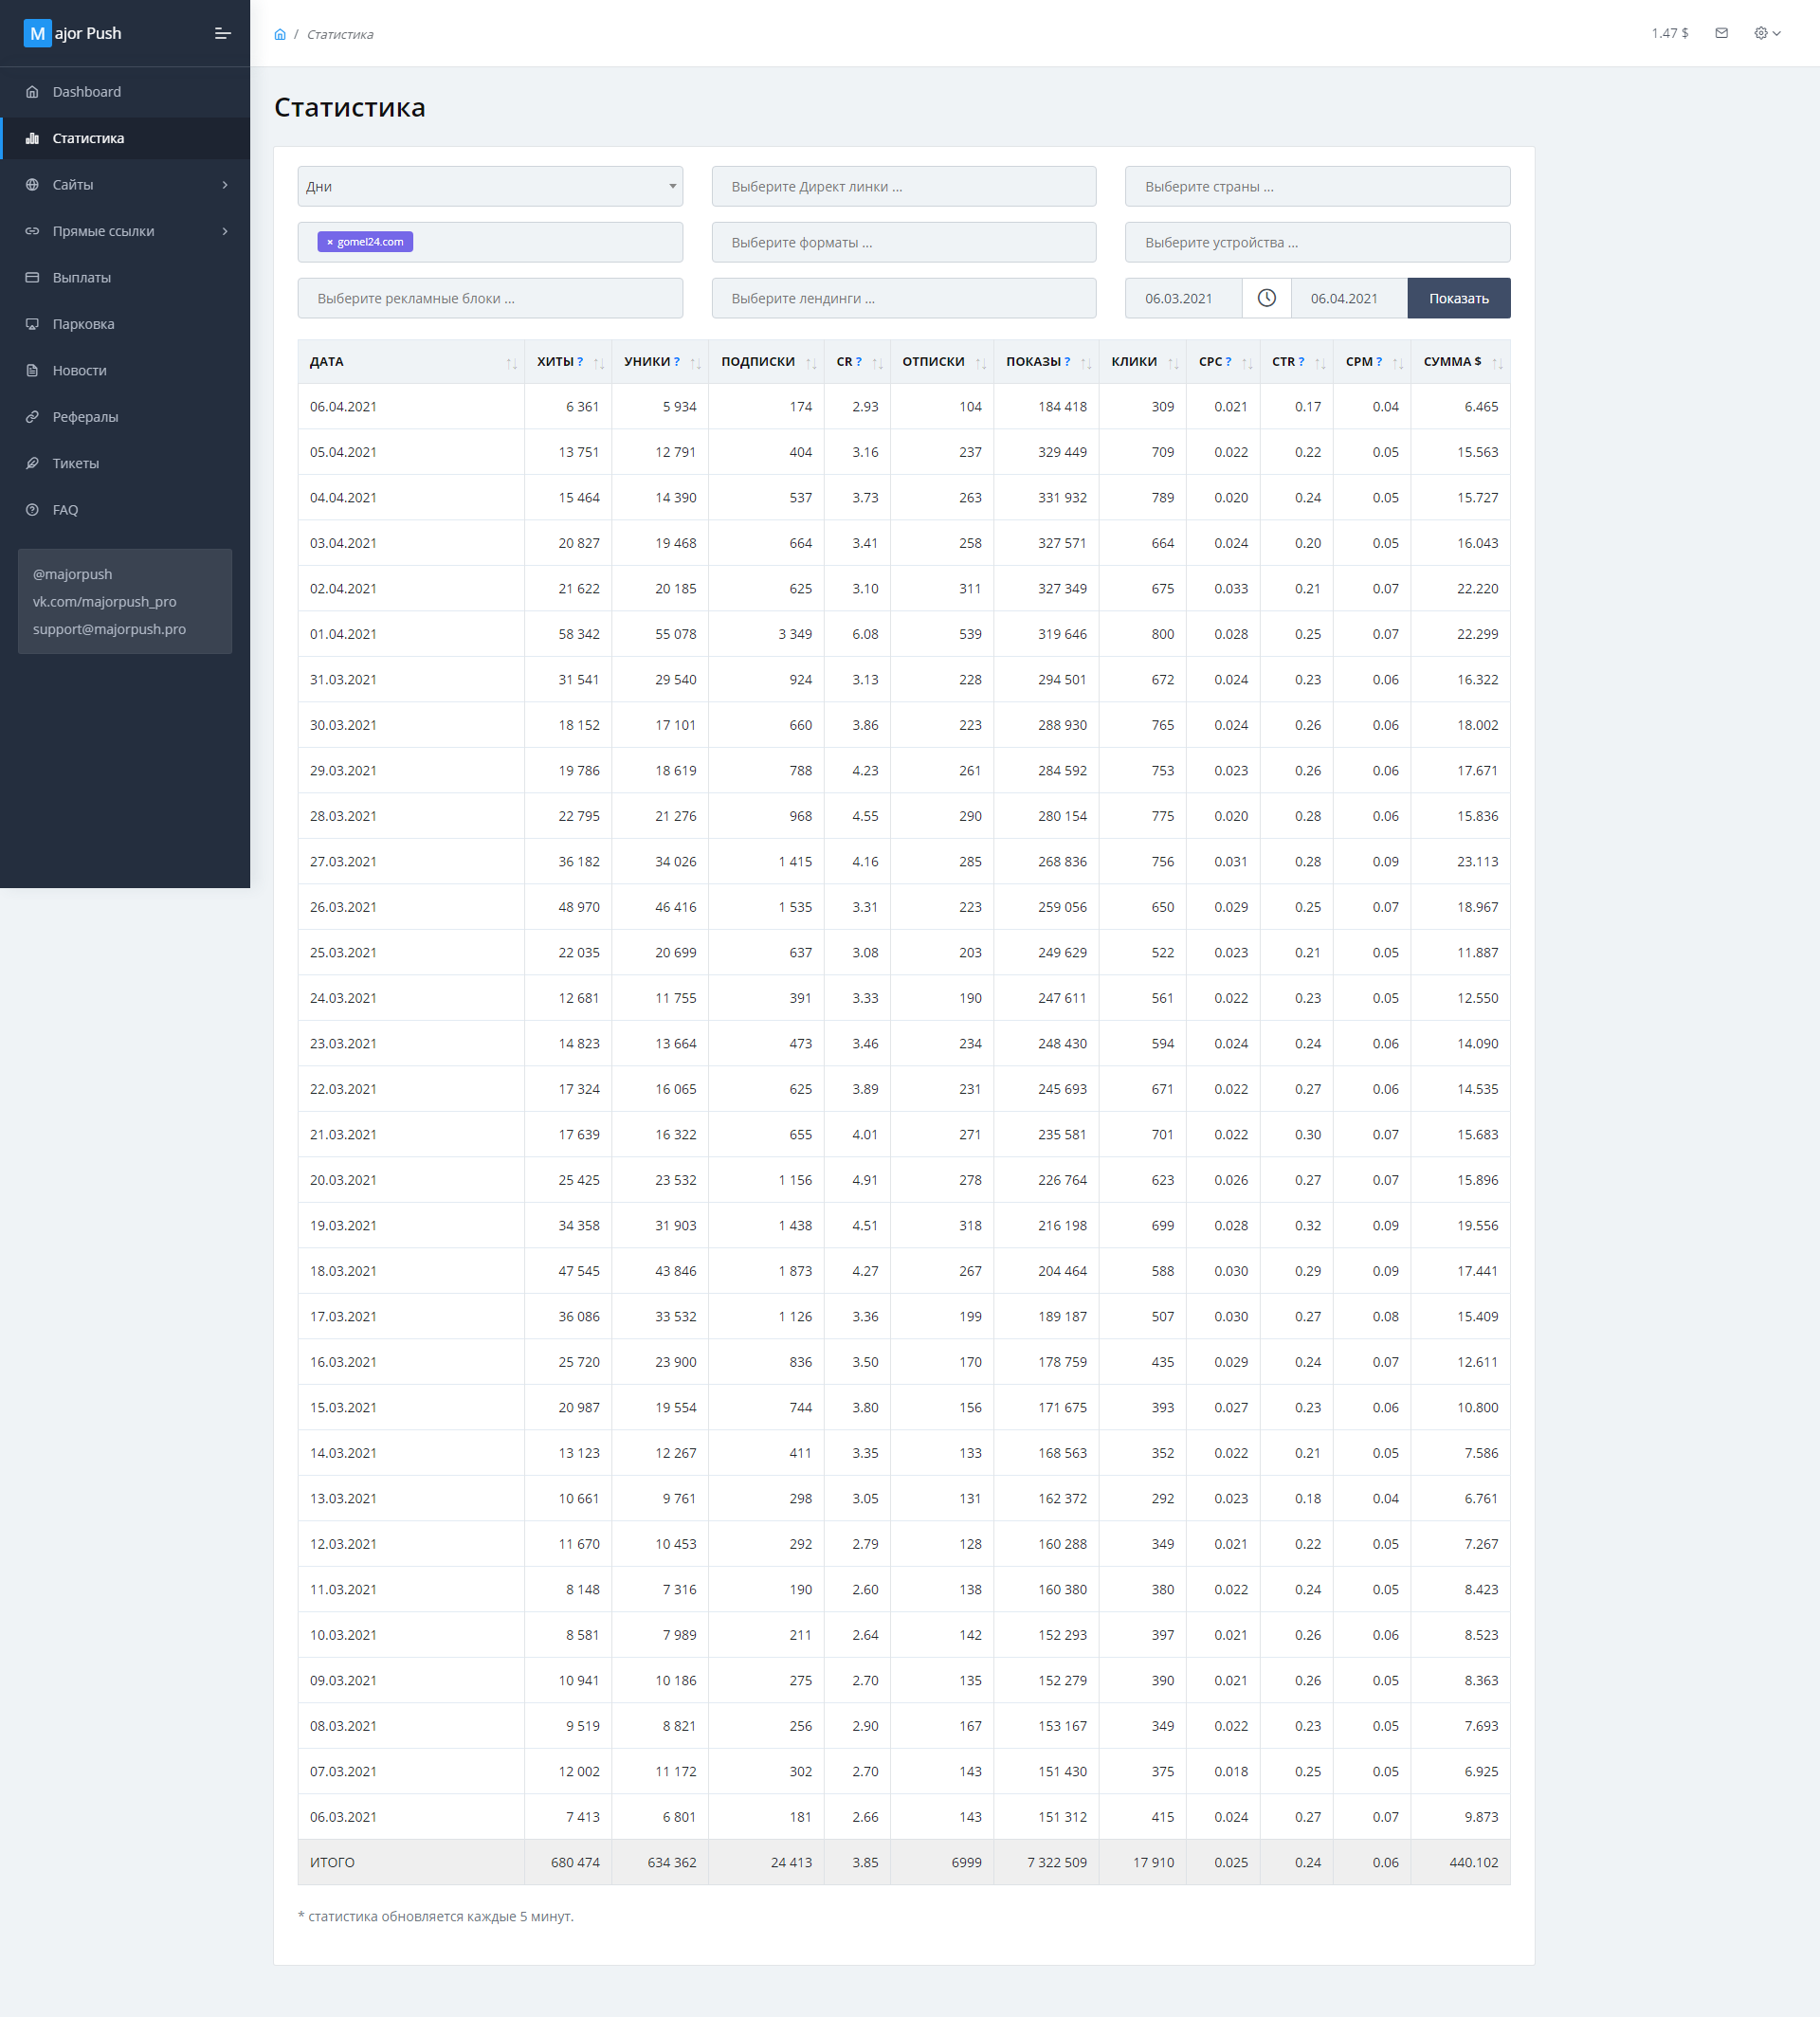Image resolution: width=1820 pixels, height=2017 pixels.
Task: Open the Dashboard menu item
Action: point(87,92)
